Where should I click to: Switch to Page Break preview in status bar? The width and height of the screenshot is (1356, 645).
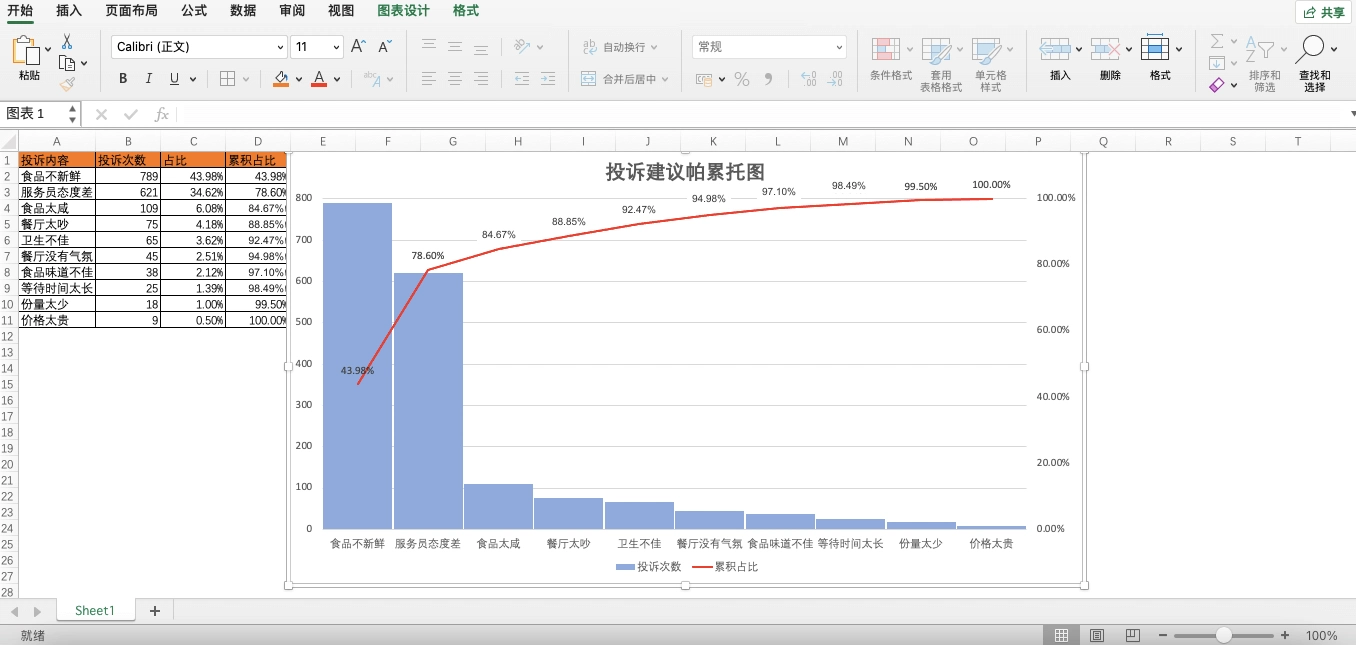pos(1132,635)
